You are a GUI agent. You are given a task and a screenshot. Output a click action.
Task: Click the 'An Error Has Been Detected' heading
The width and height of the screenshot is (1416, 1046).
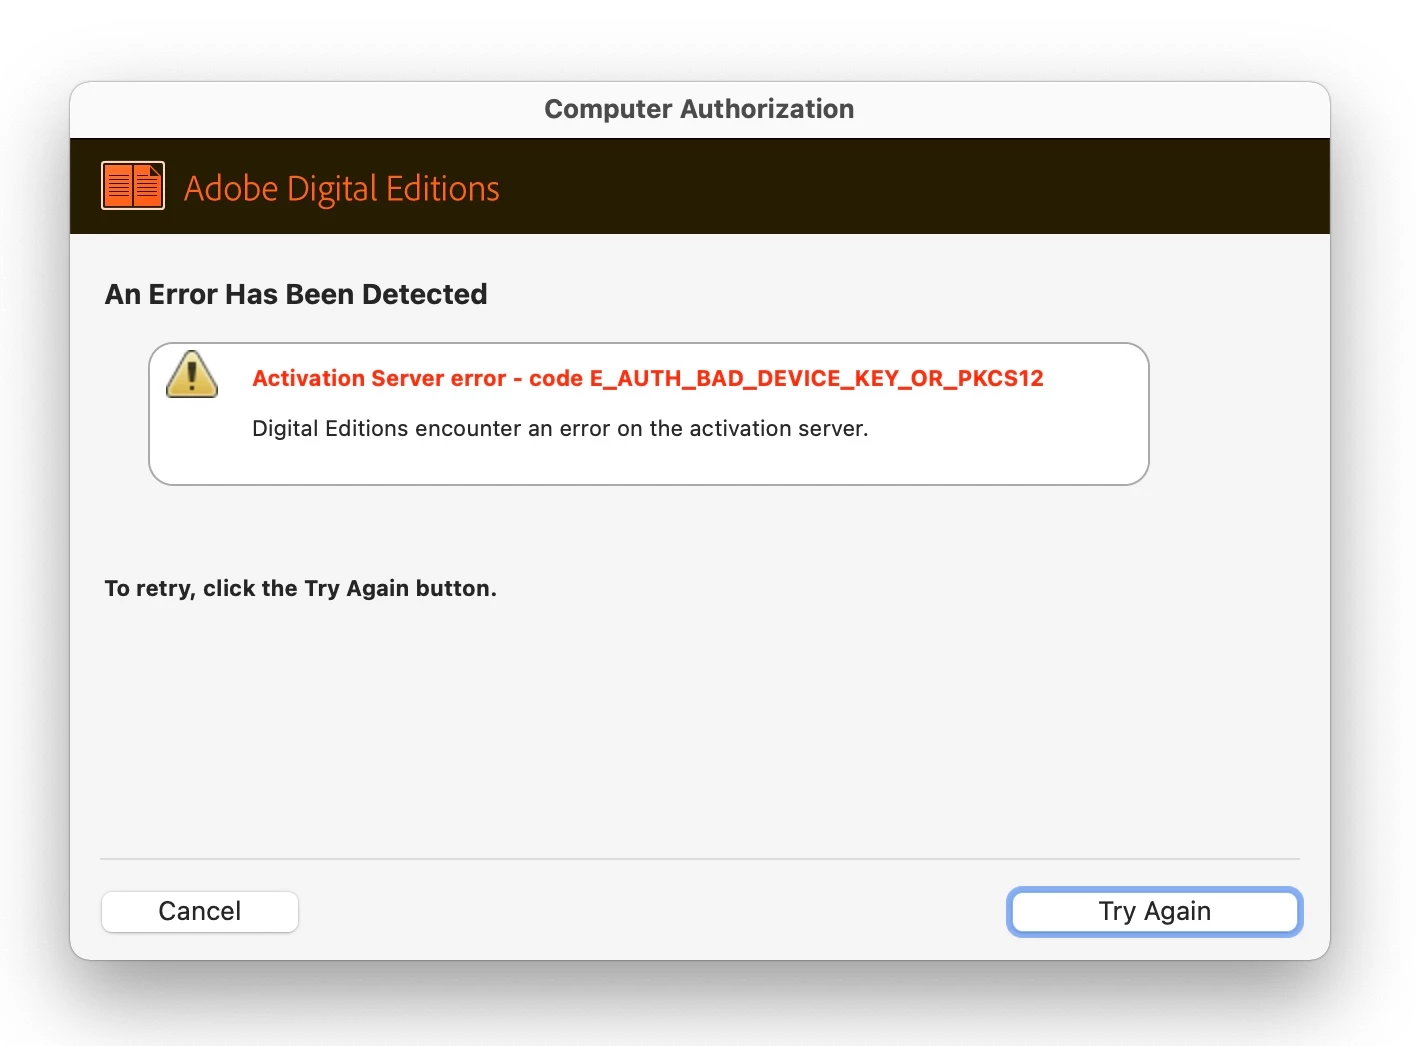coord(296,294)
